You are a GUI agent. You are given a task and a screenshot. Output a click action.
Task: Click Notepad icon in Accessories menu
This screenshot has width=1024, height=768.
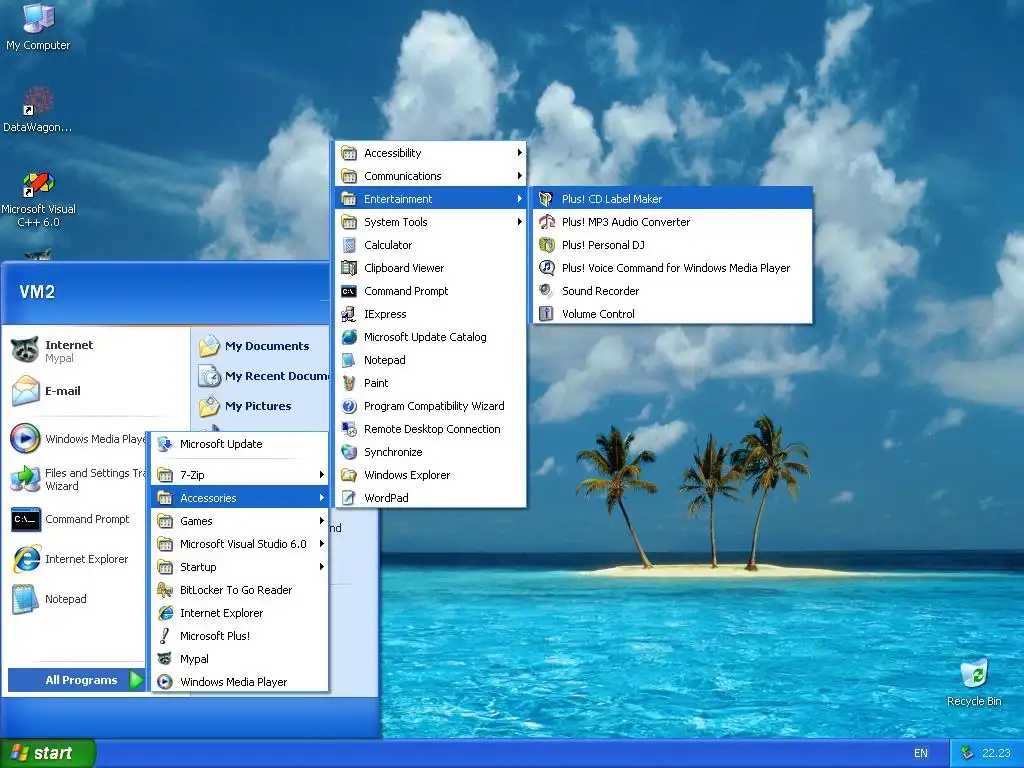[x=349, y=360]
